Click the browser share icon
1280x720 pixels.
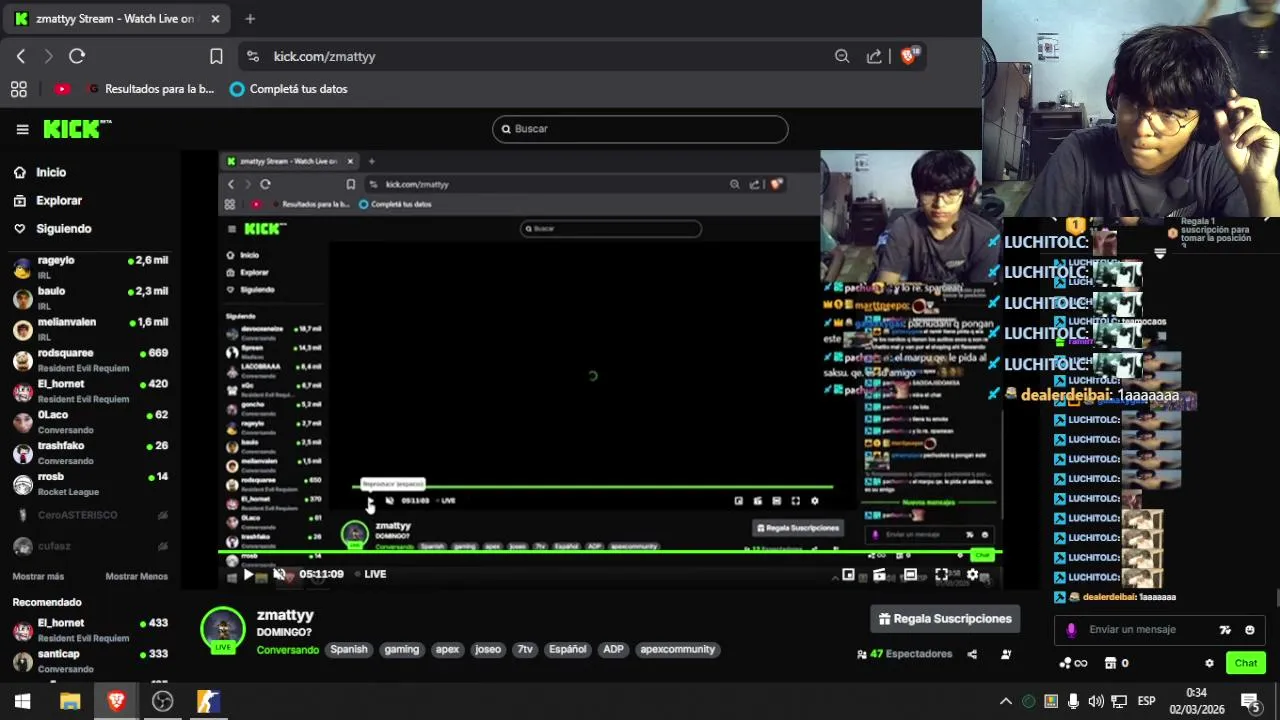coord(874,56)
